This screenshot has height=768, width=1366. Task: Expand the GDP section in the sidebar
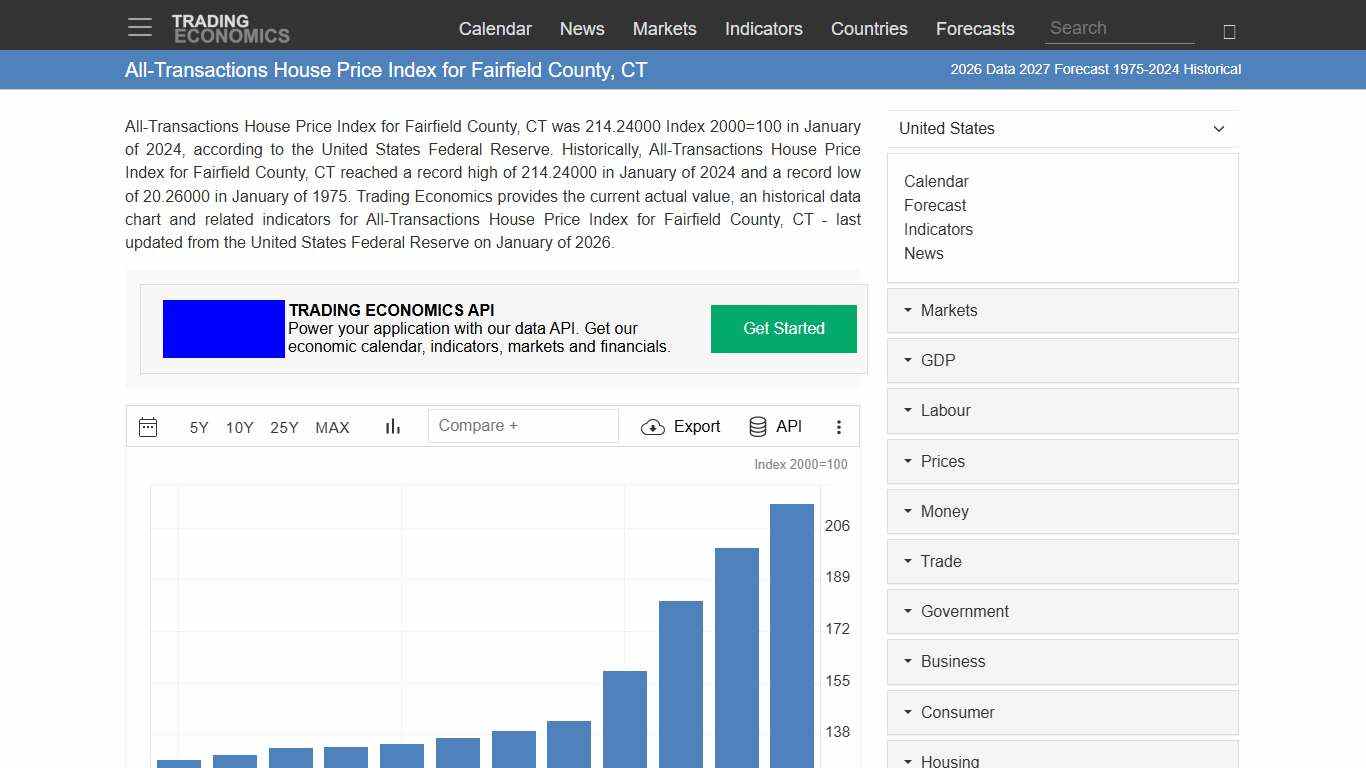tap(937, 360)
